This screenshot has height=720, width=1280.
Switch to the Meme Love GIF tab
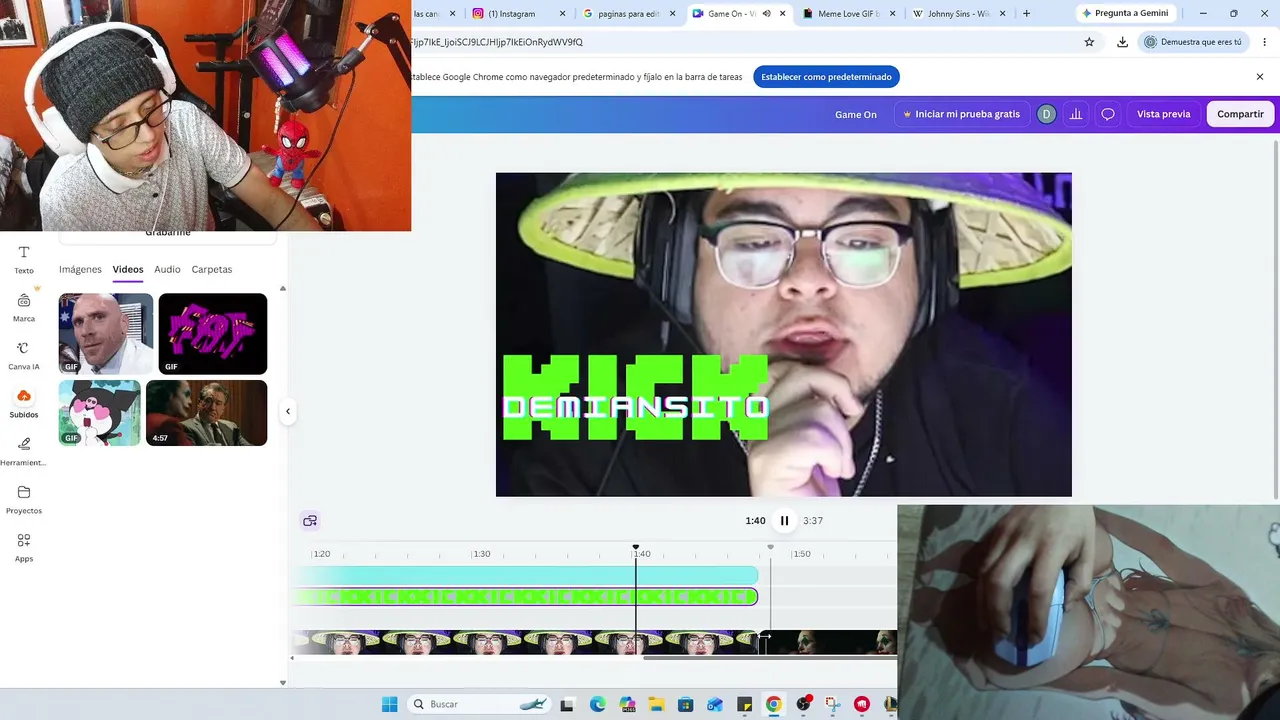point(847,14)
